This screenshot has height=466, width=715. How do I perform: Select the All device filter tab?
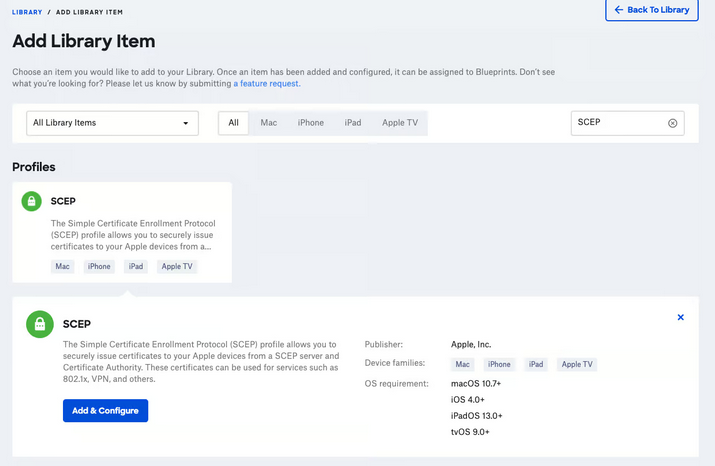click(x=233, y=123)
